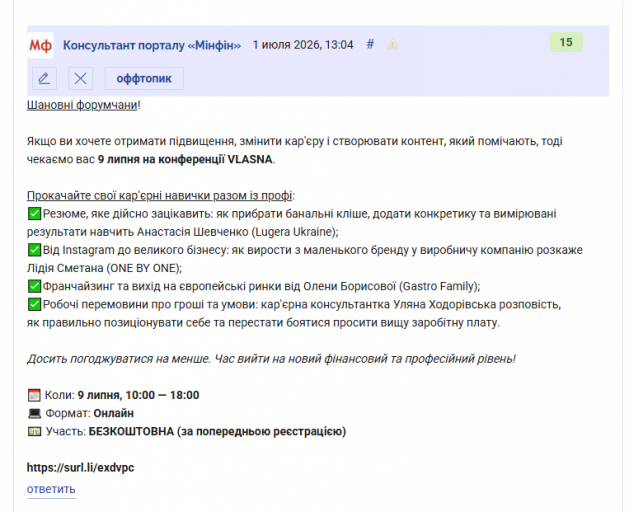Click the text 9 липня, 10:00 — 18:00

[138, 395]
